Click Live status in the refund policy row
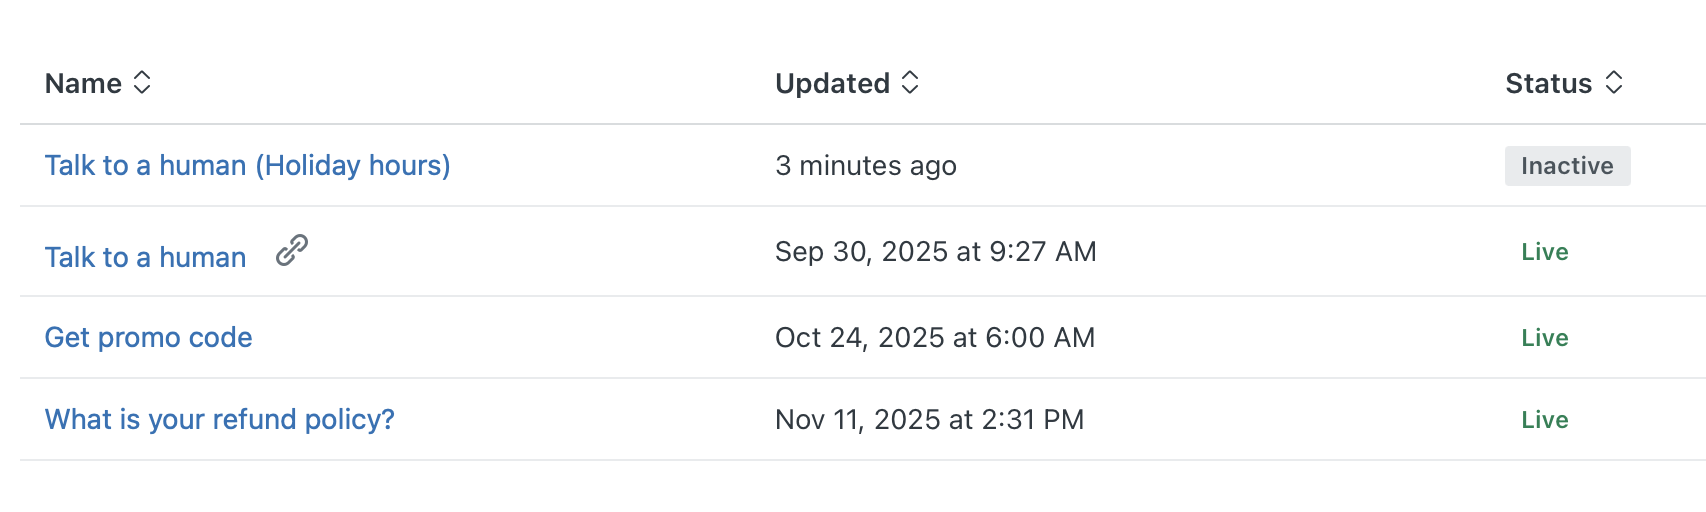Viewport: 1706px width, 512px height. point(1544,420)
